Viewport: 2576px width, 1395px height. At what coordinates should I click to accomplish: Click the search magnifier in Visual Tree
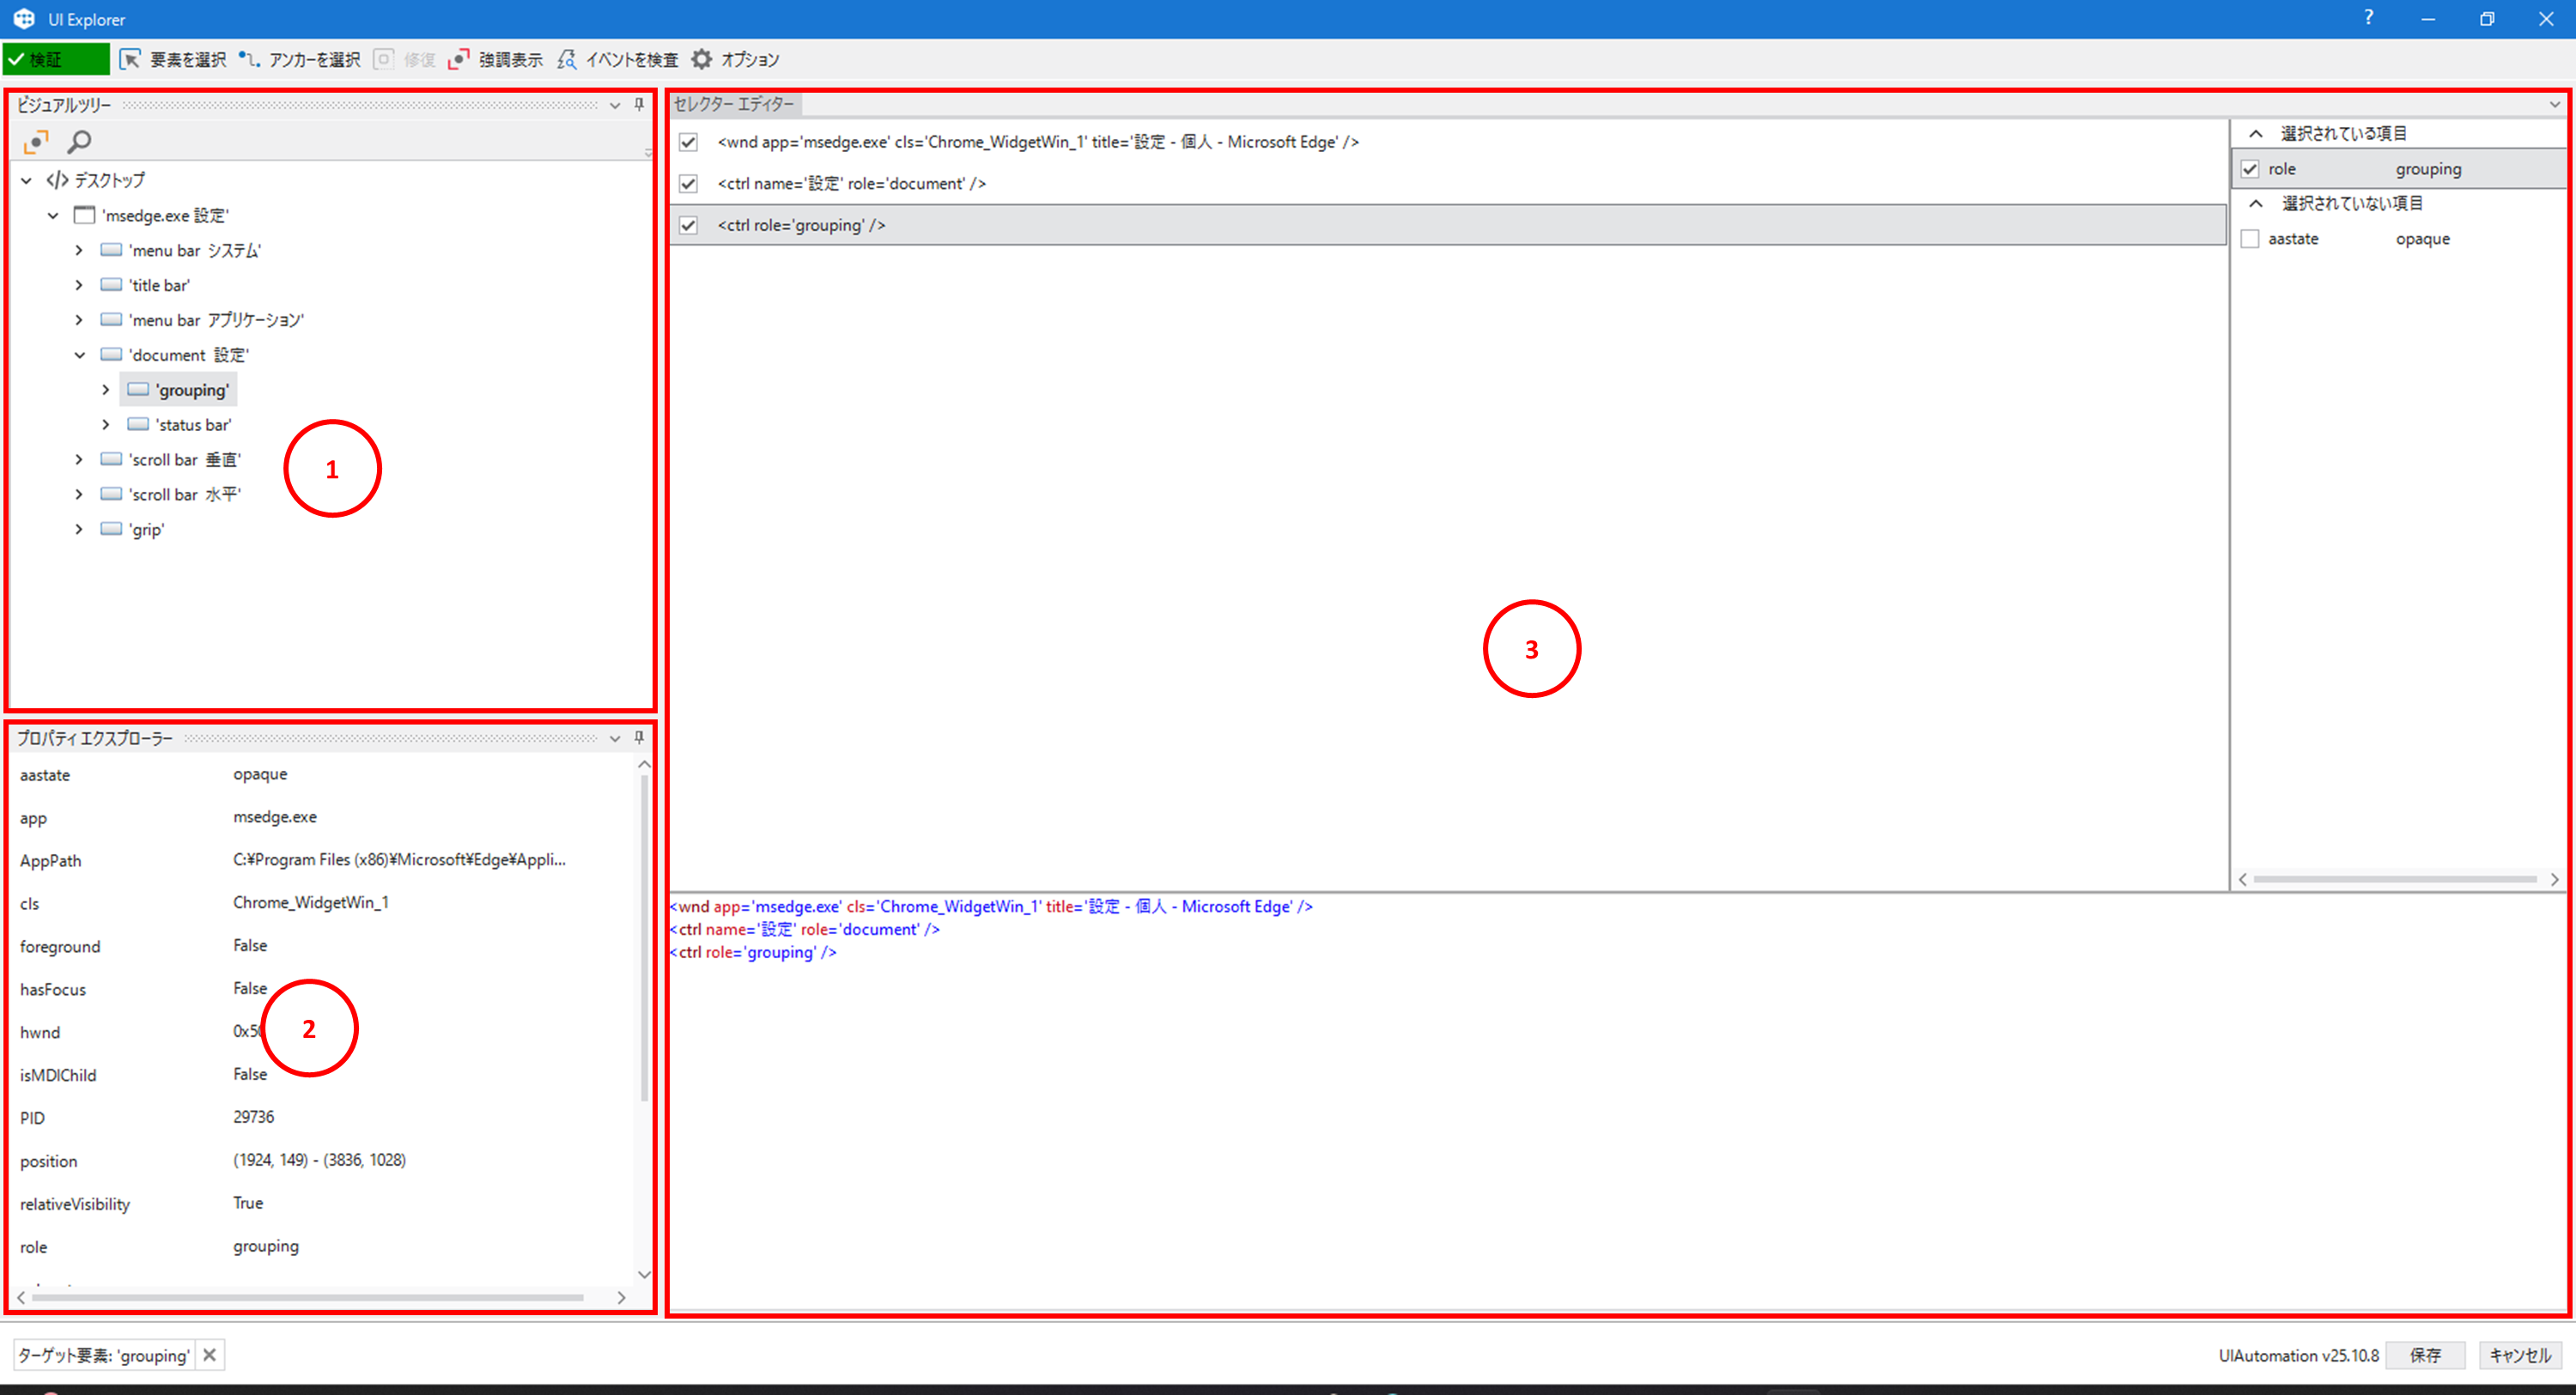[x=79, y=142]
